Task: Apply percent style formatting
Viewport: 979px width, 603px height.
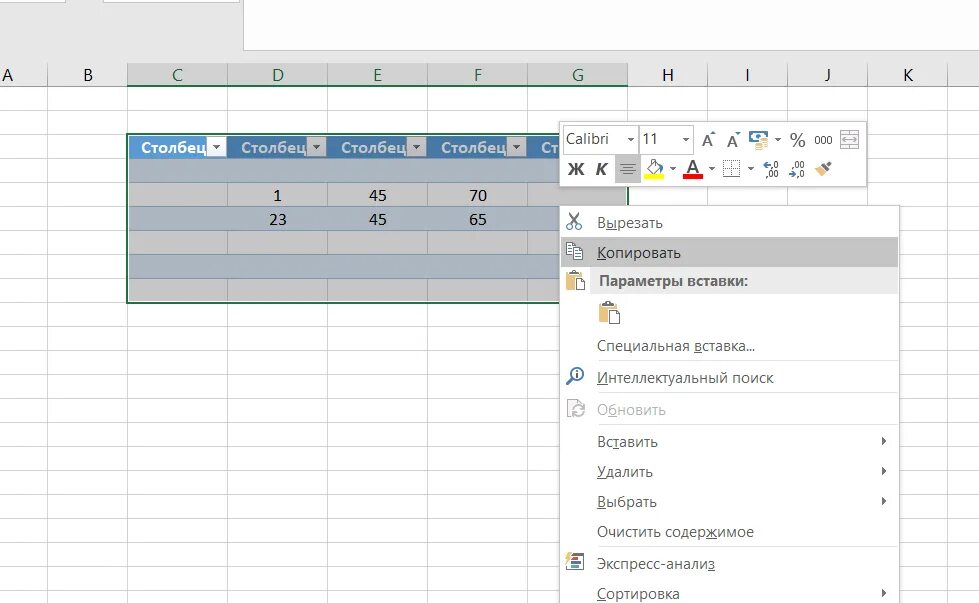Action: 797,140
